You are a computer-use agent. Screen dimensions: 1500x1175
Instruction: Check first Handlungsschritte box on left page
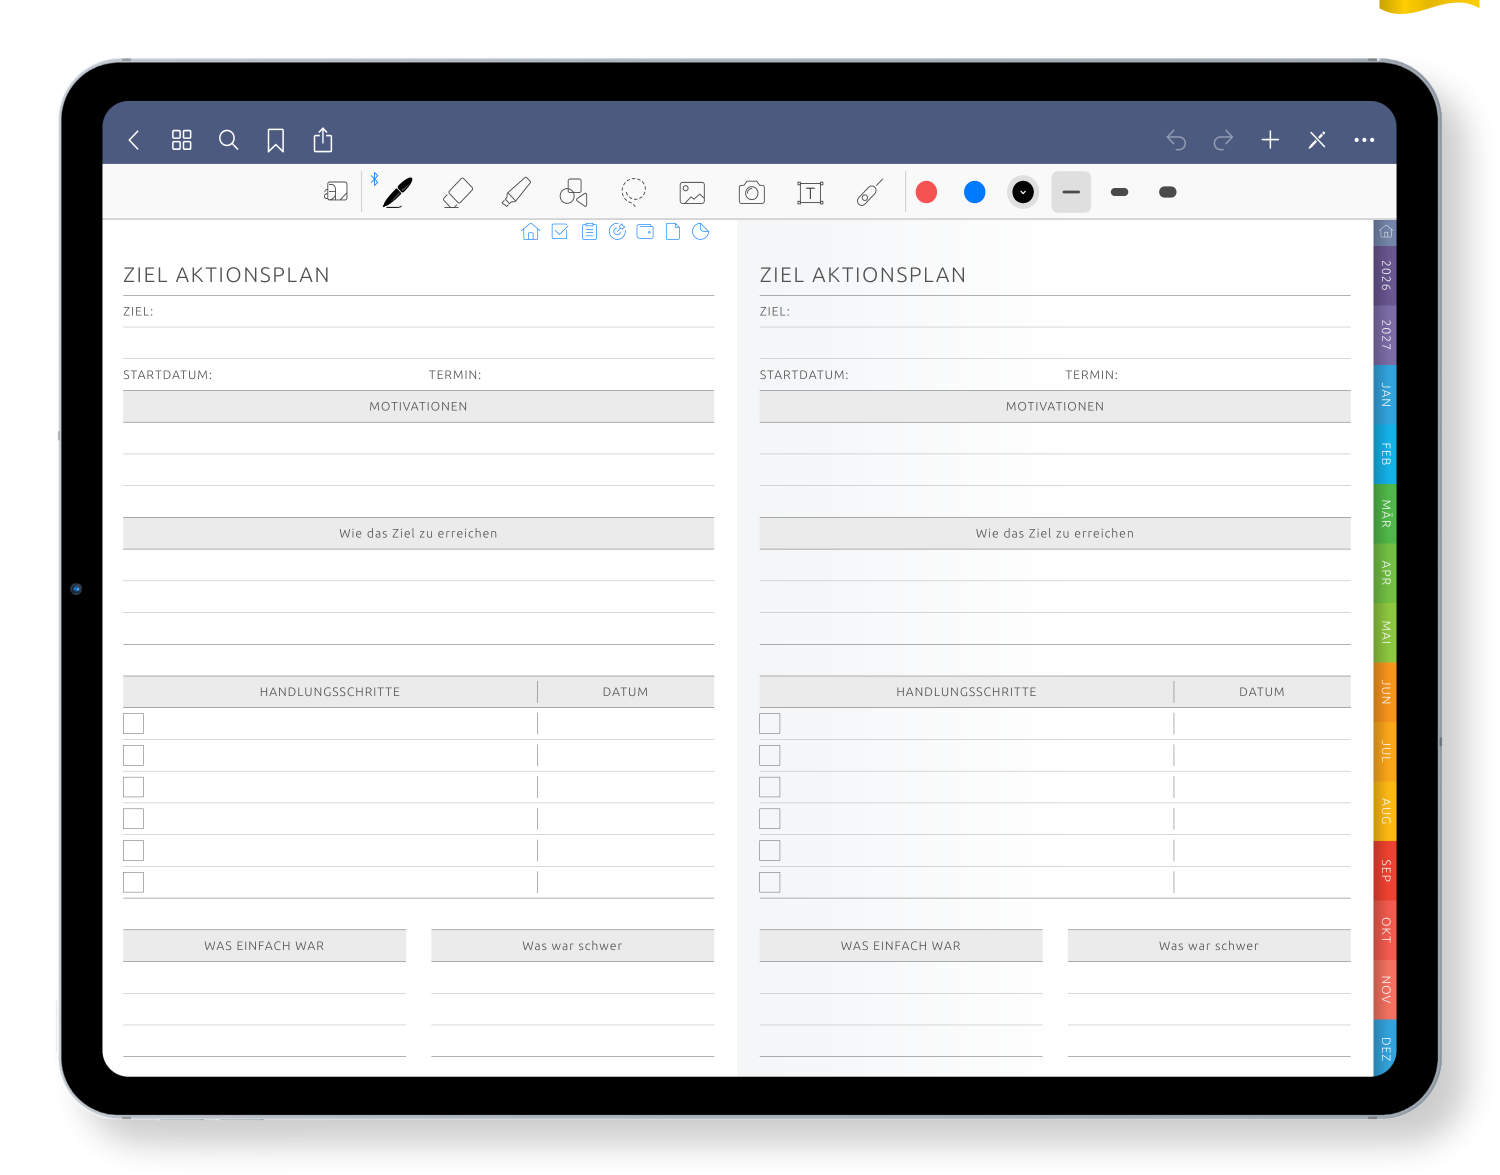coord(134,723)
